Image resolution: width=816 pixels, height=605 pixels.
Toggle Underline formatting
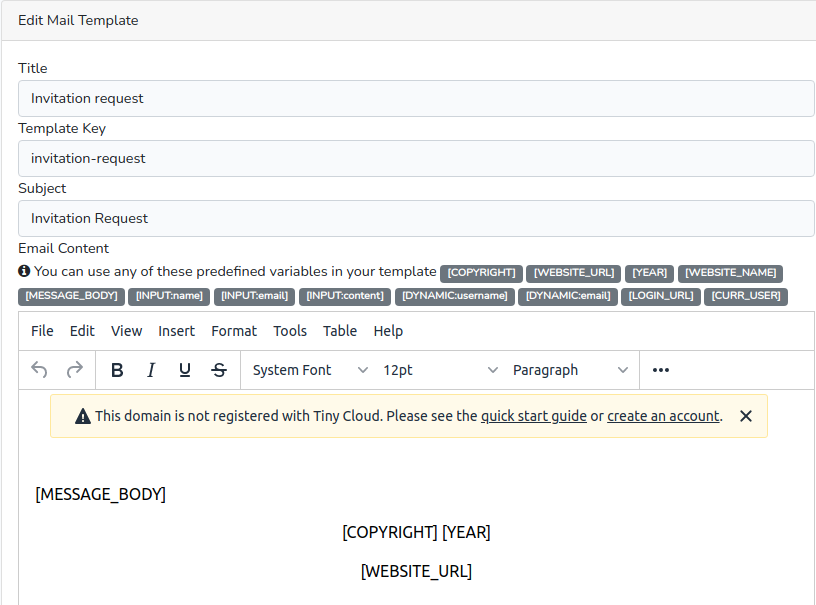184,370
